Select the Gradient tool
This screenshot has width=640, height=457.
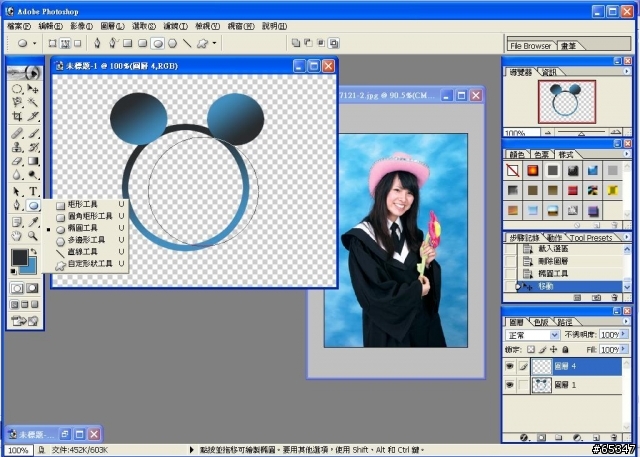coord(33,161)
